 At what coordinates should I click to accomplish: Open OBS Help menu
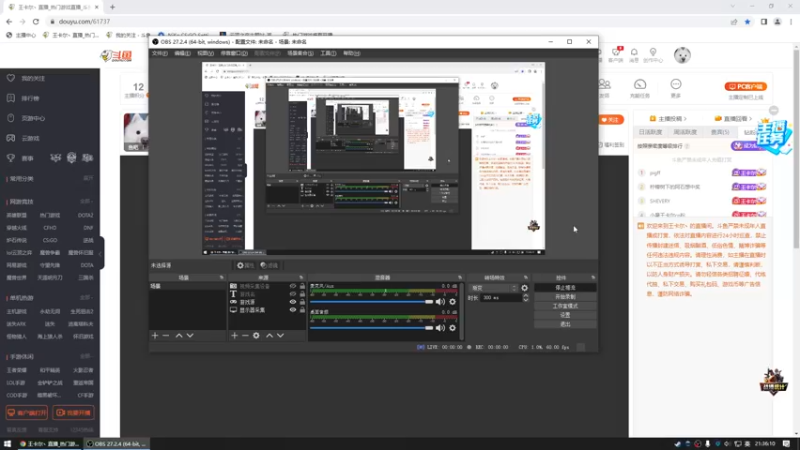point(351,53)
